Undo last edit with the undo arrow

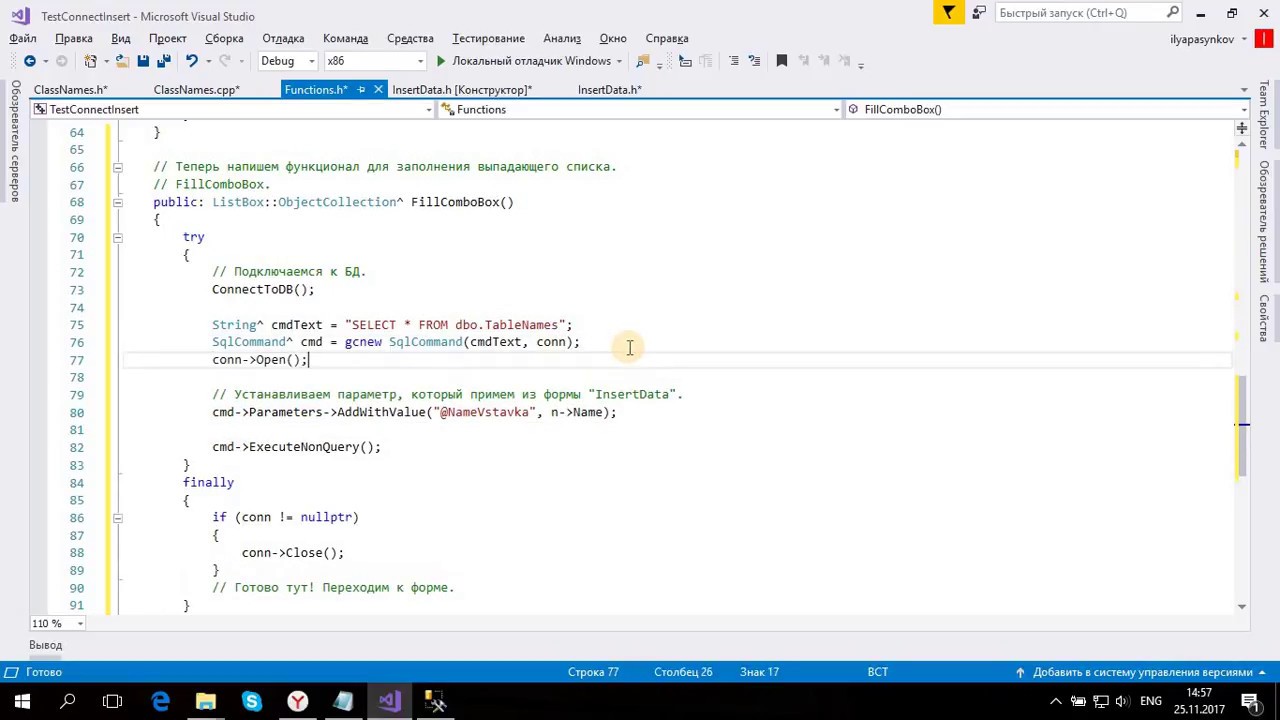[191, 61]
